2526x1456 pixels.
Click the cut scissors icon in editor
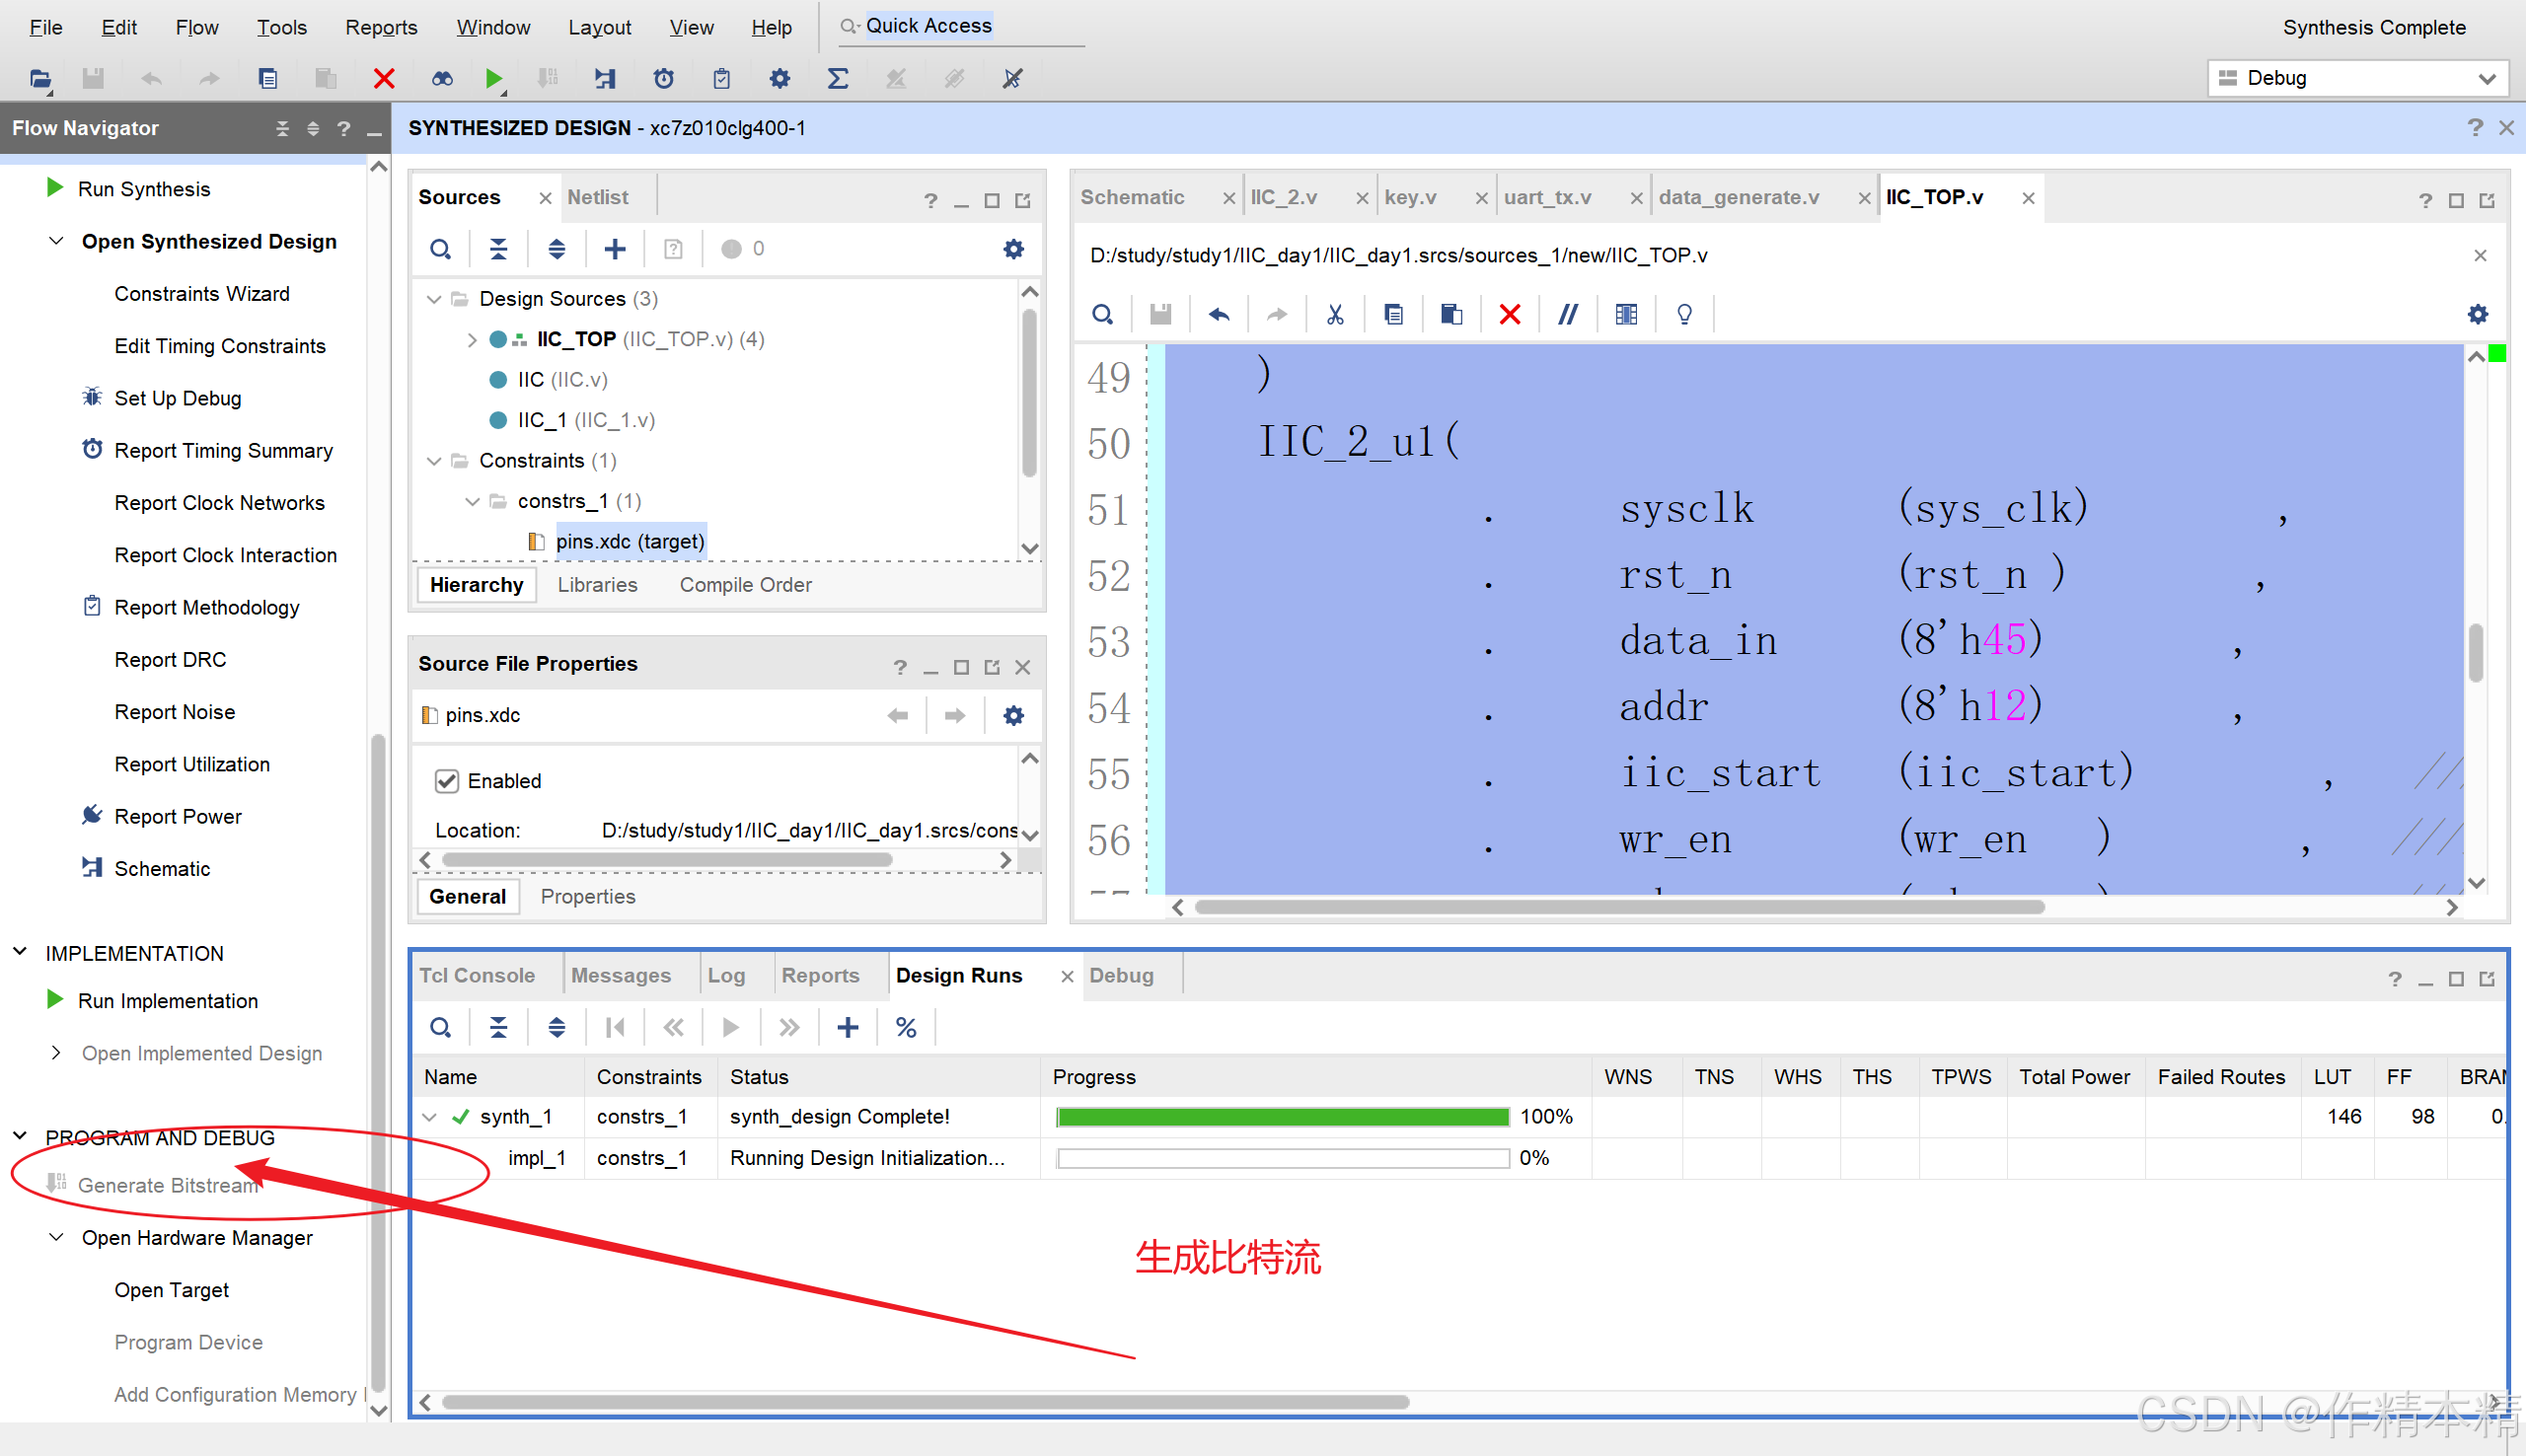1334,314
